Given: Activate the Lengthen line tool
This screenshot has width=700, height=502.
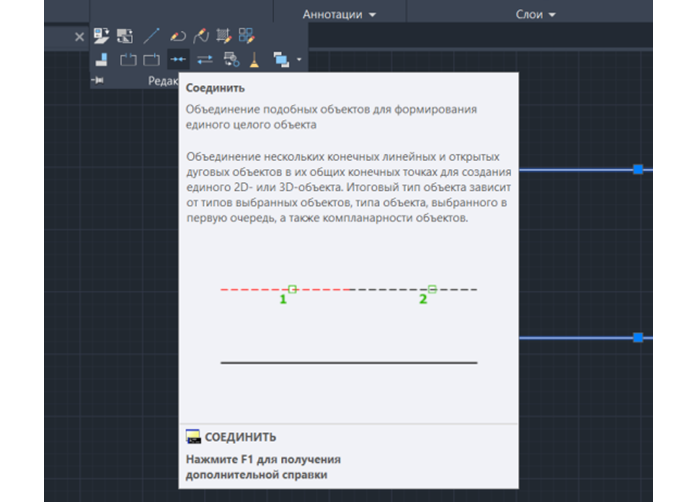Looking at the screenshot, I should [152, 36].
